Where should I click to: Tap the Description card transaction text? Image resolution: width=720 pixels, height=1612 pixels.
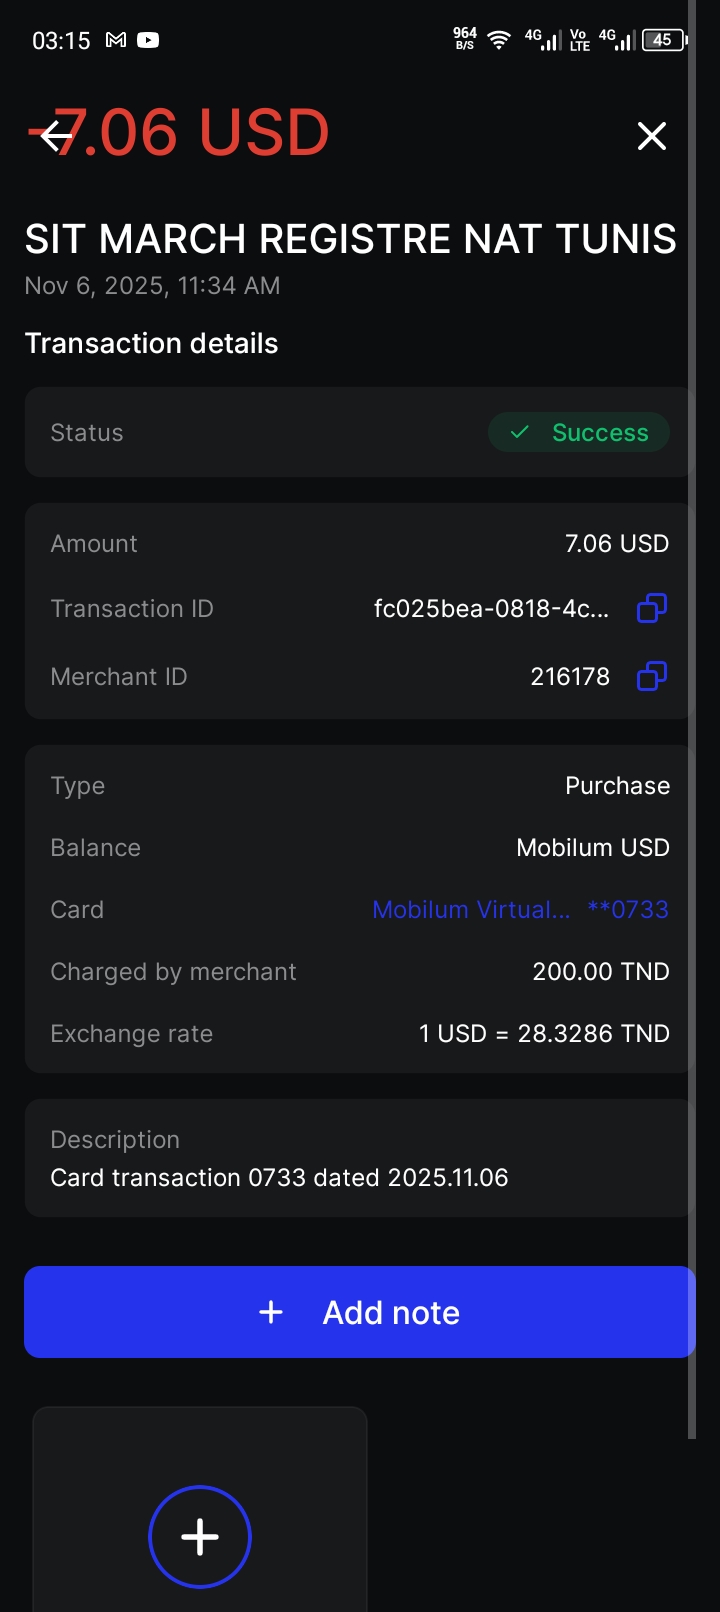pos(279,1177)
